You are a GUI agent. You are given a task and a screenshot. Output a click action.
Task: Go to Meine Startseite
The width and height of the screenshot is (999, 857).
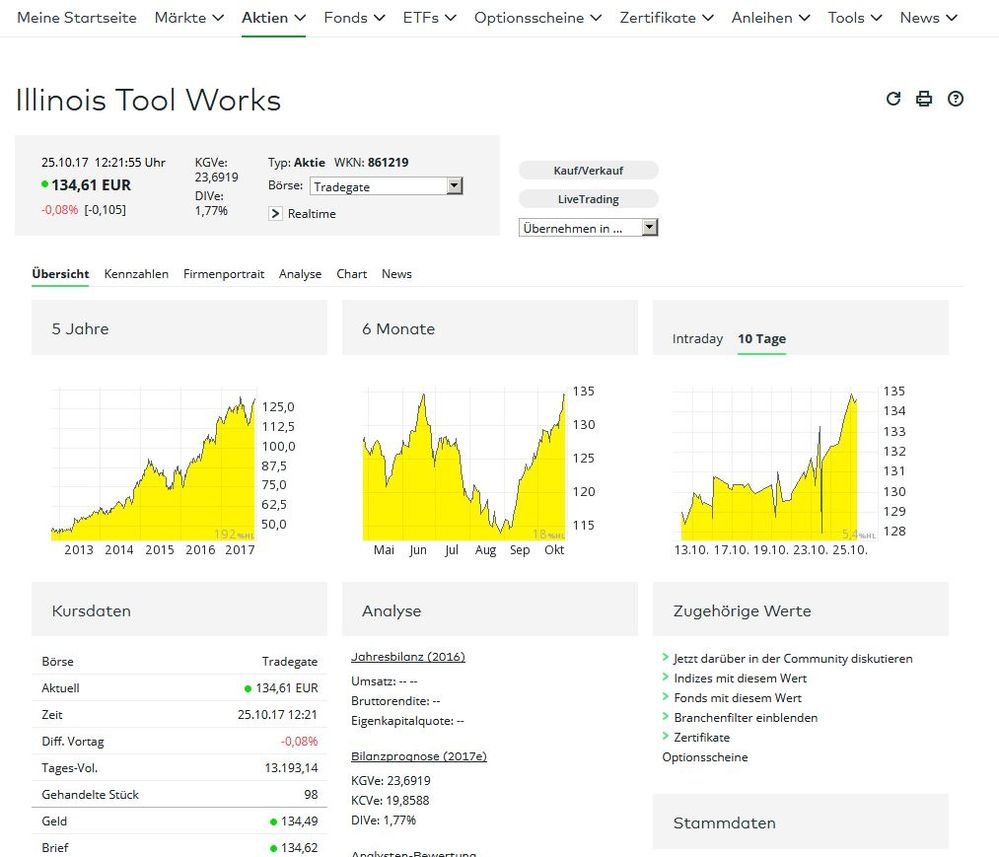pyautogui.click(x=77, y=18)
